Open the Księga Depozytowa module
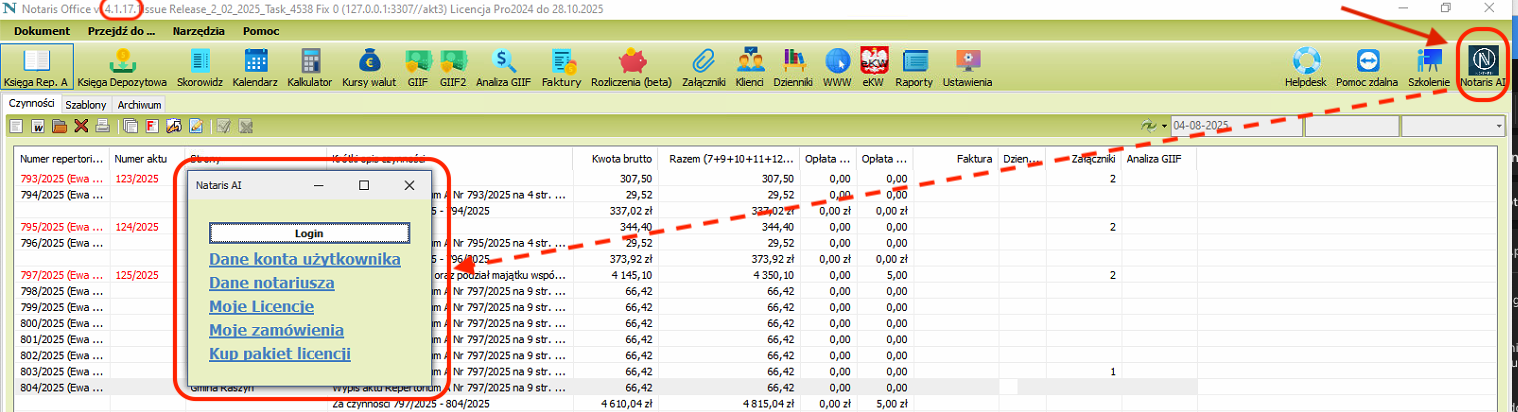Image resolution: width=1518 pixels, height=412 pixels. pyautogui.click(x=123, y=66)
